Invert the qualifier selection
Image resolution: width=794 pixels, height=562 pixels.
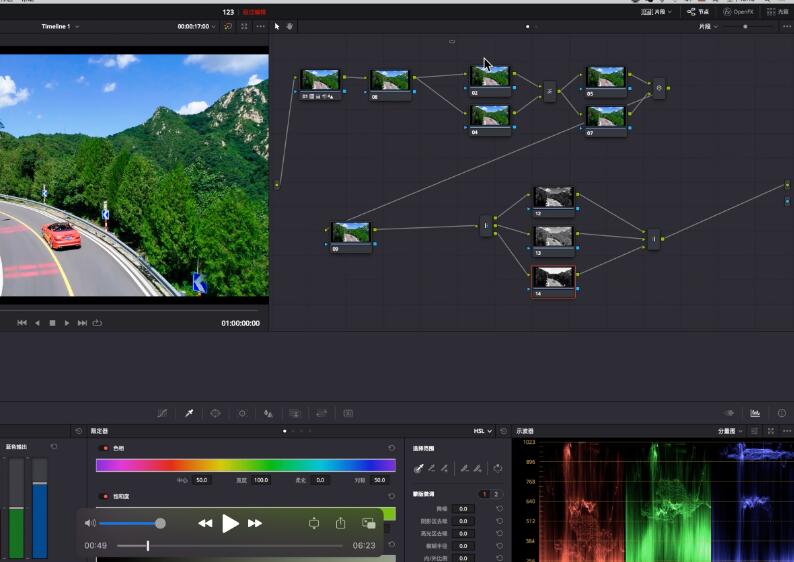[x=498, y=468]
